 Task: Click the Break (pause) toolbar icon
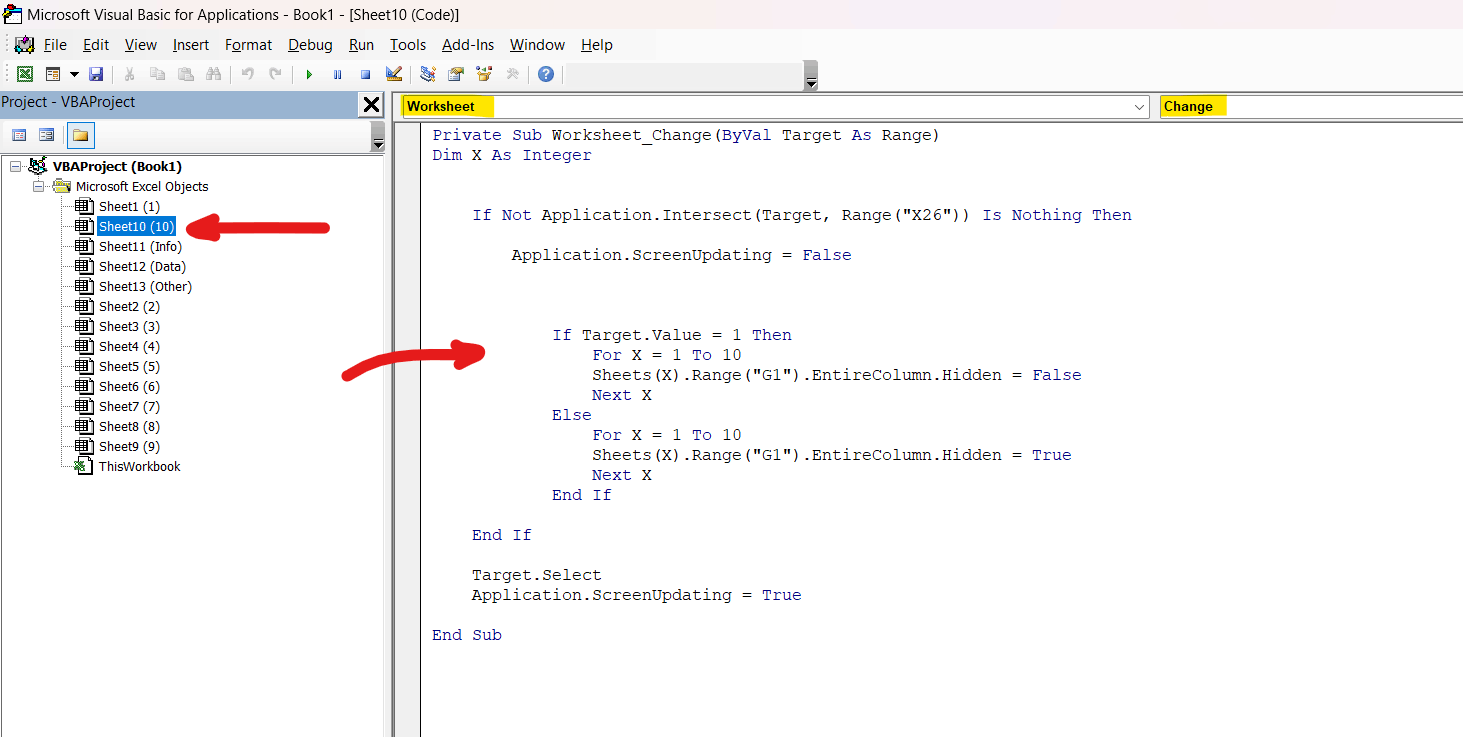[x=337, y=74]
